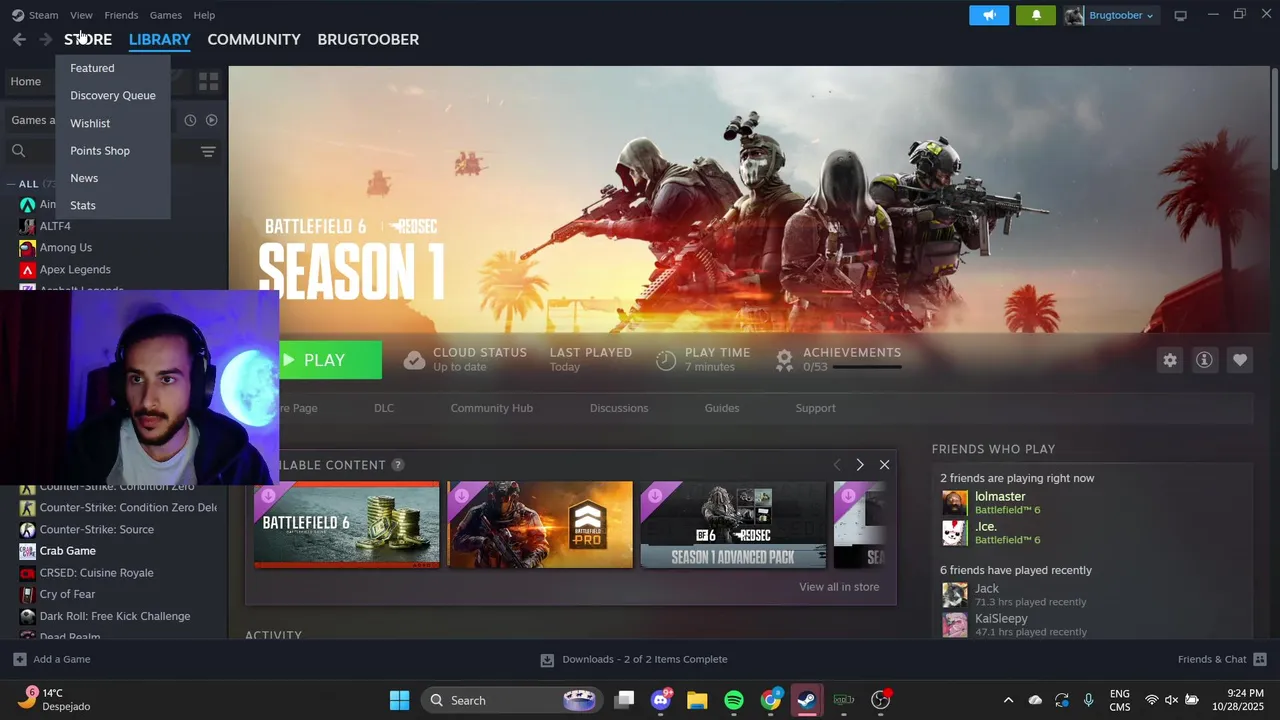Open the Games menu
Image resolution: width=1280 pixels, height=720 pixels.
(x=165, y=15)
